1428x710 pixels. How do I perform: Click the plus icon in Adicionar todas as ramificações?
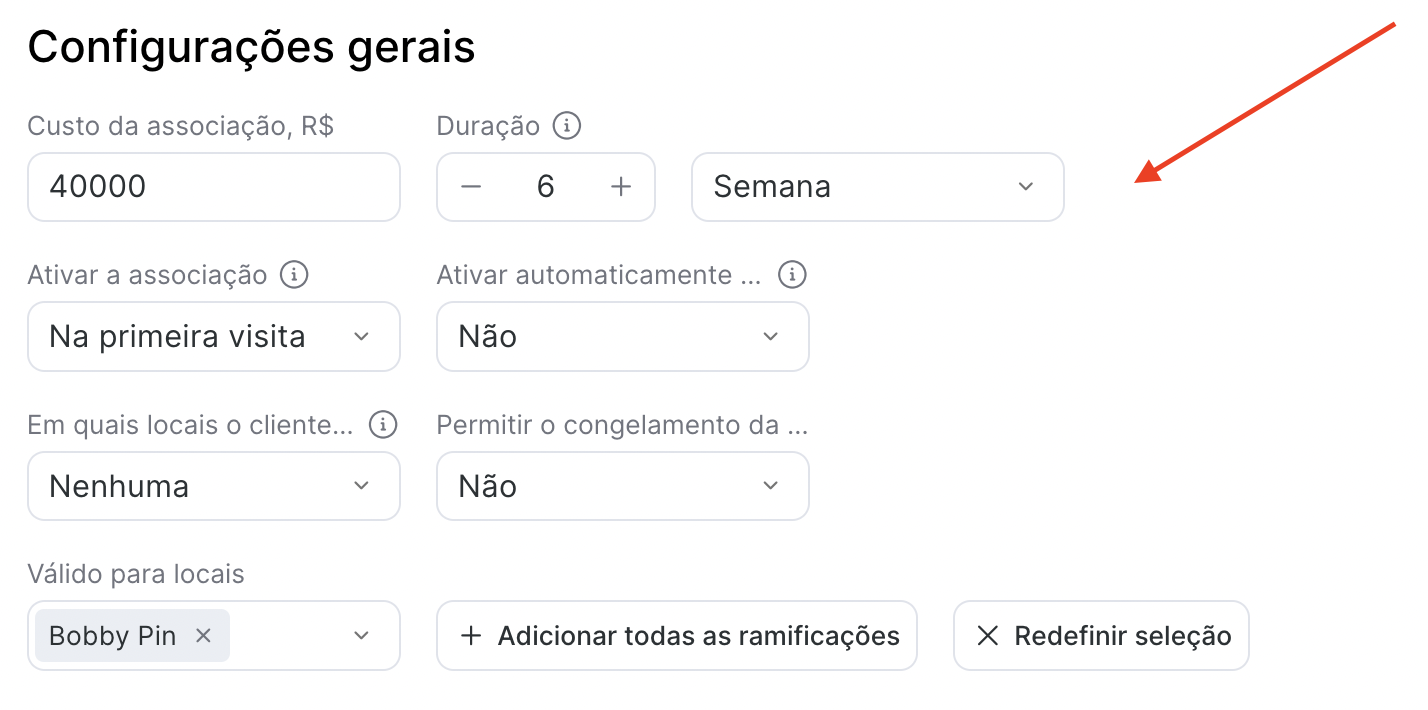(x=471, y=636)
